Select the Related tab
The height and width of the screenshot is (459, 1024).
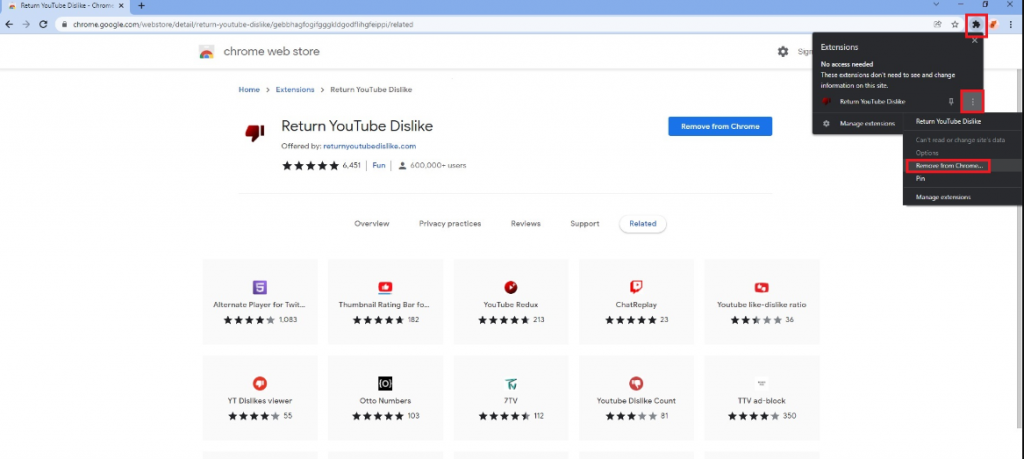coord(643,223)
